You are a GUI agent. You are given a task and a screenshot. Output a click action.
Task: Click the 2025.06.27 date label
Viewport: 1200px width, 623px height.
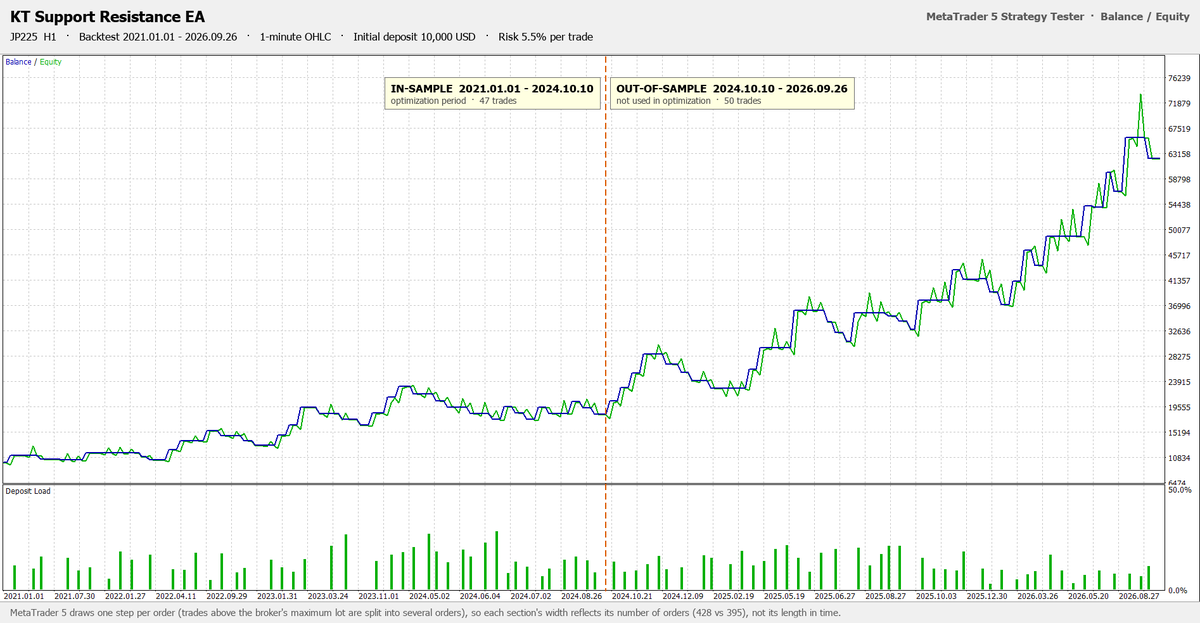[836, 596]
